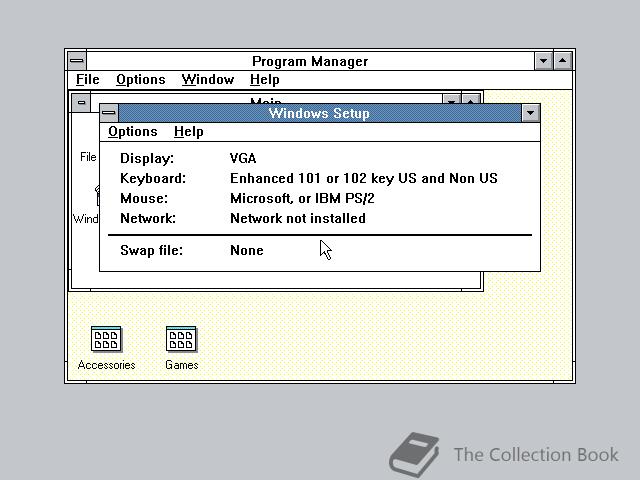Click the 'Display:' label
The image size is (640, 480).
[147, 158]
